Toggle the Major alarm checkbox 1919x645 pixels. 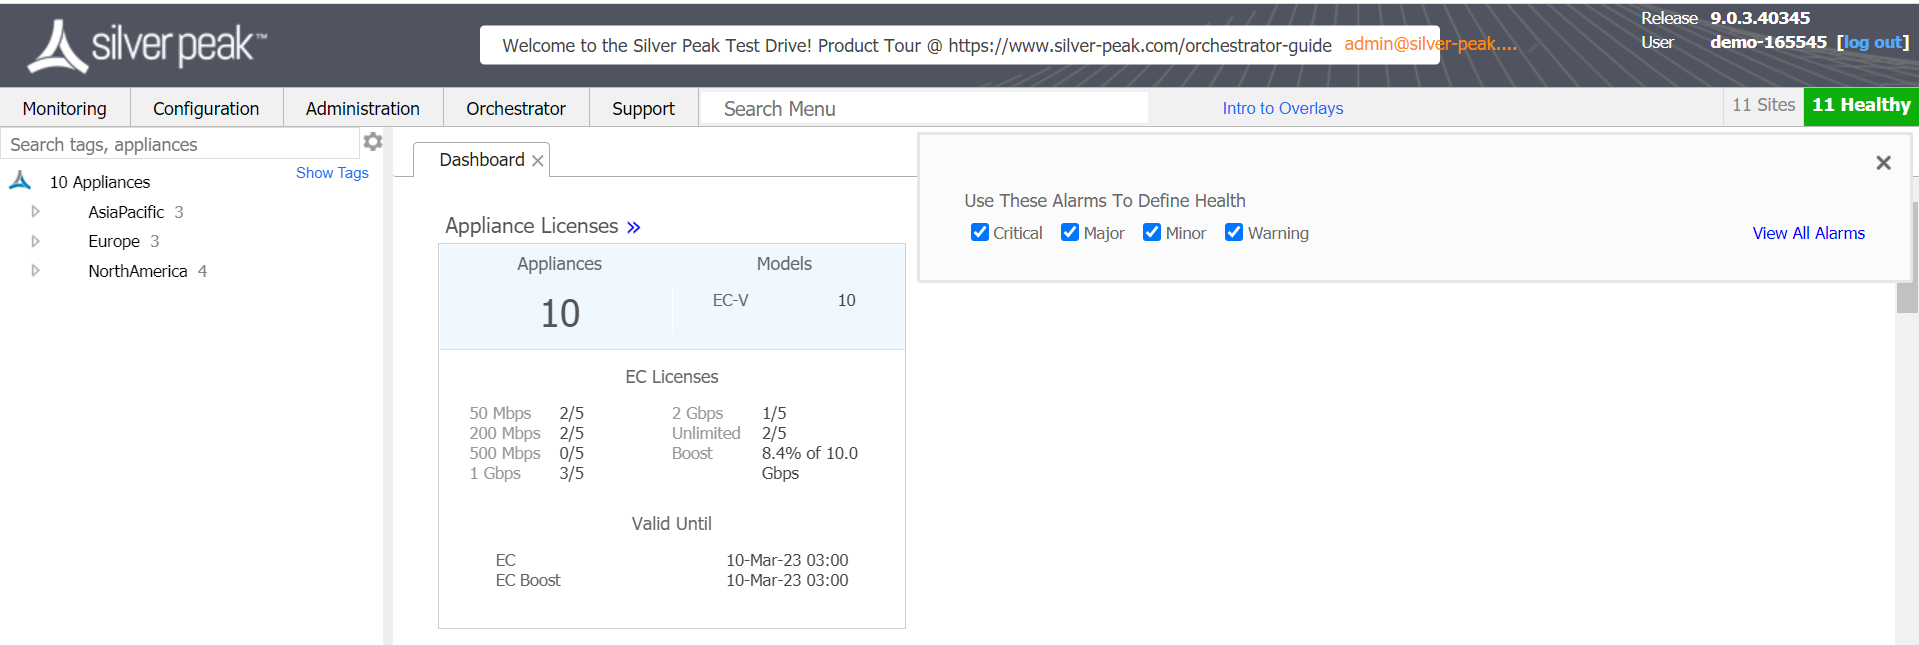[1070, 232]
